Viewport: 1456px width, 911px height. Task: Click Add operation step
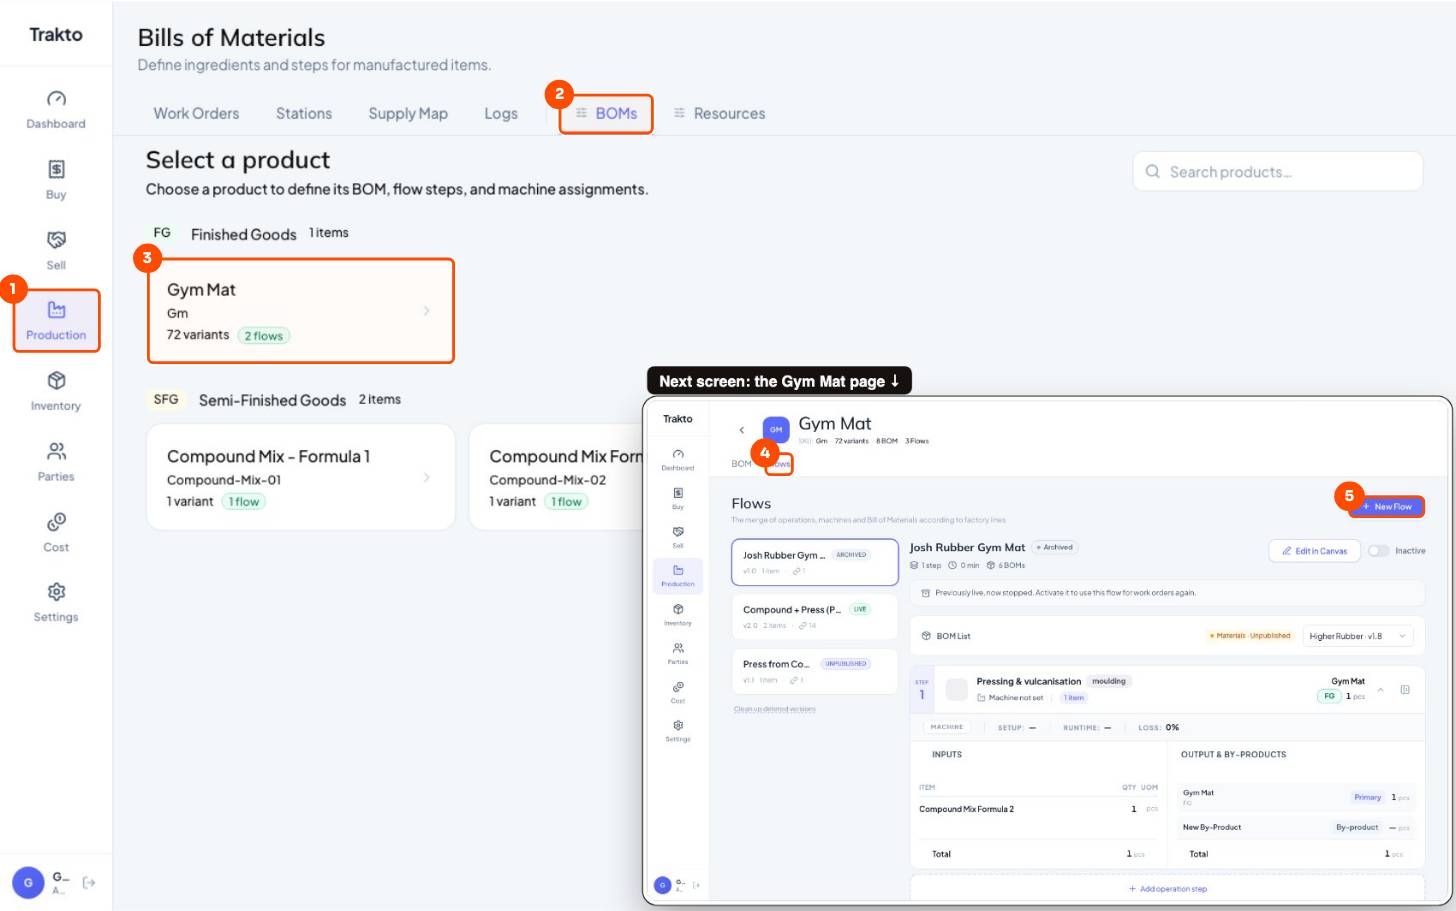coord(1167,889)
